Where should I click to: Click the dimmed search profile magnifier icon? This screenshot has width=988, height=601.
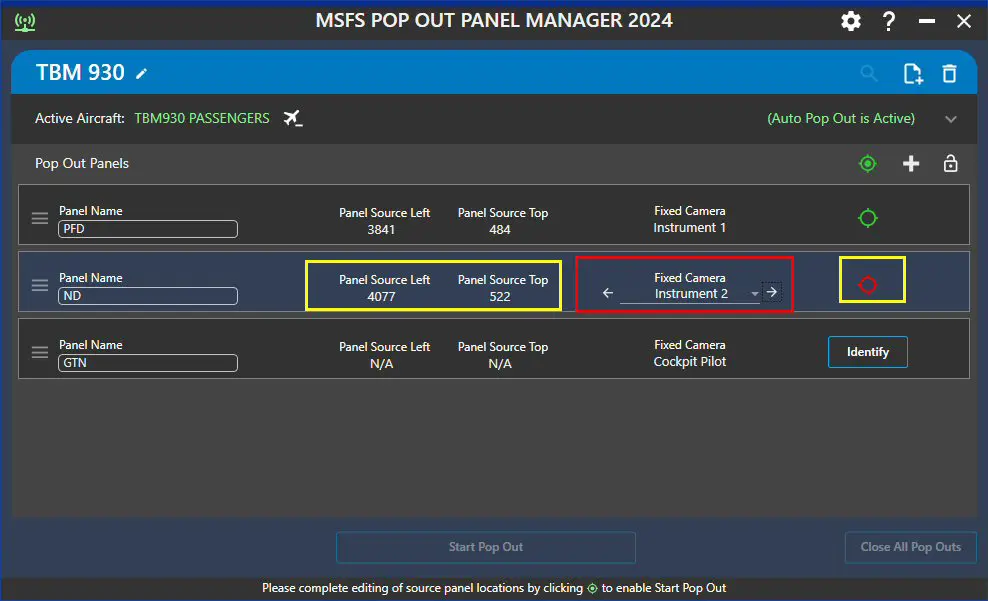(869, 74)
